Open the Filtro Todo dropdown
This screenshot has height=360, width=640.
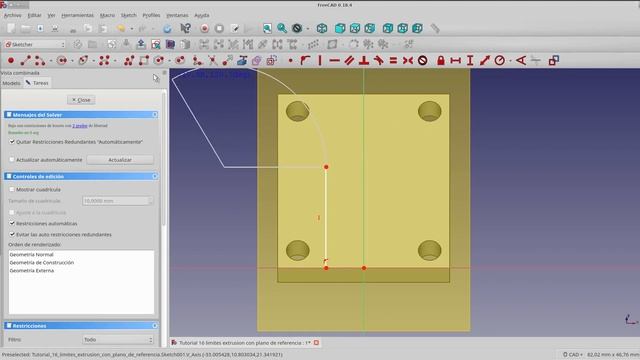point(118,340)
